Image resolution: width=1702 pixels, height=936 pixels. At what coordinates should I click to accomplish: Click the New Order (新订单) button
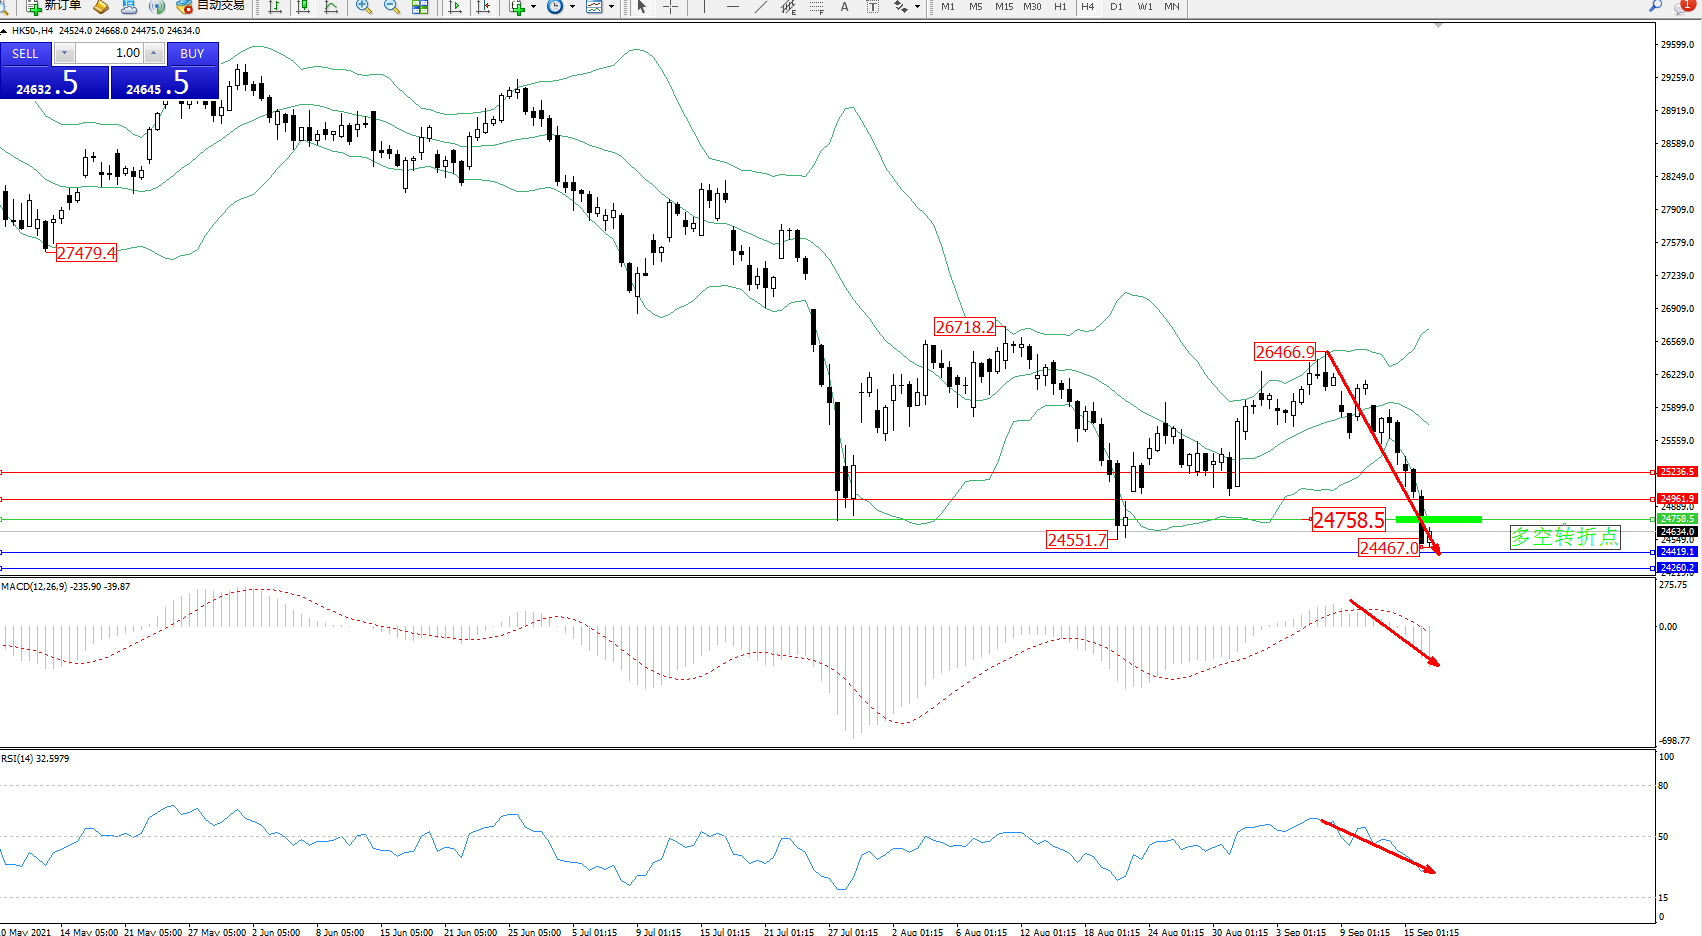click(x=54, y=6)
